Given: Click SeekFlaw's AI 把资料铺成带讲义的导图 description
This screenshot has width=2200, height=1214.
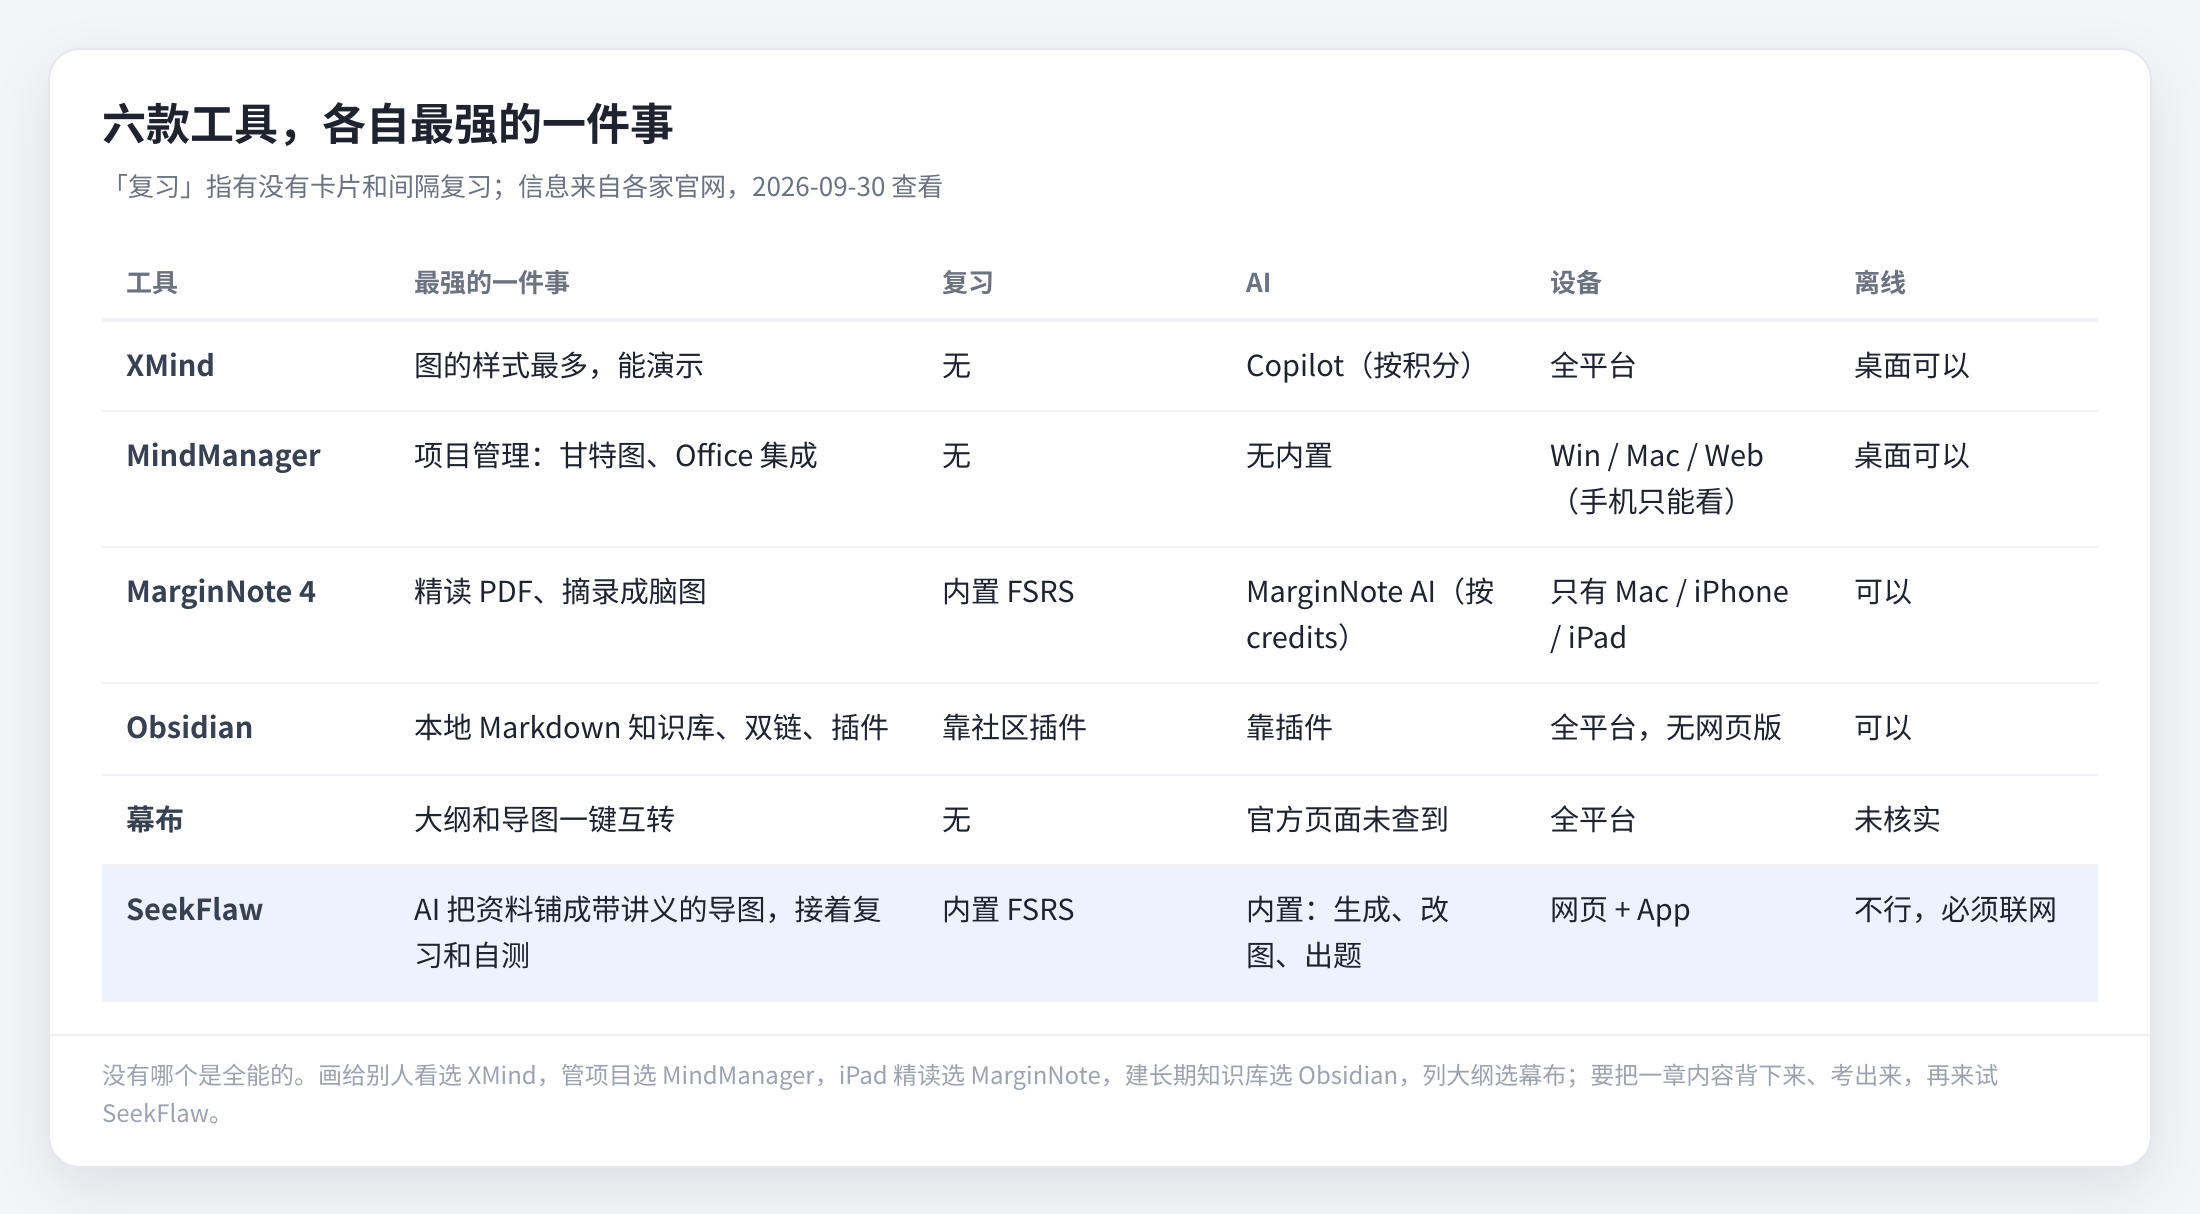Looking at the screenshot, I should click(648, 933).
